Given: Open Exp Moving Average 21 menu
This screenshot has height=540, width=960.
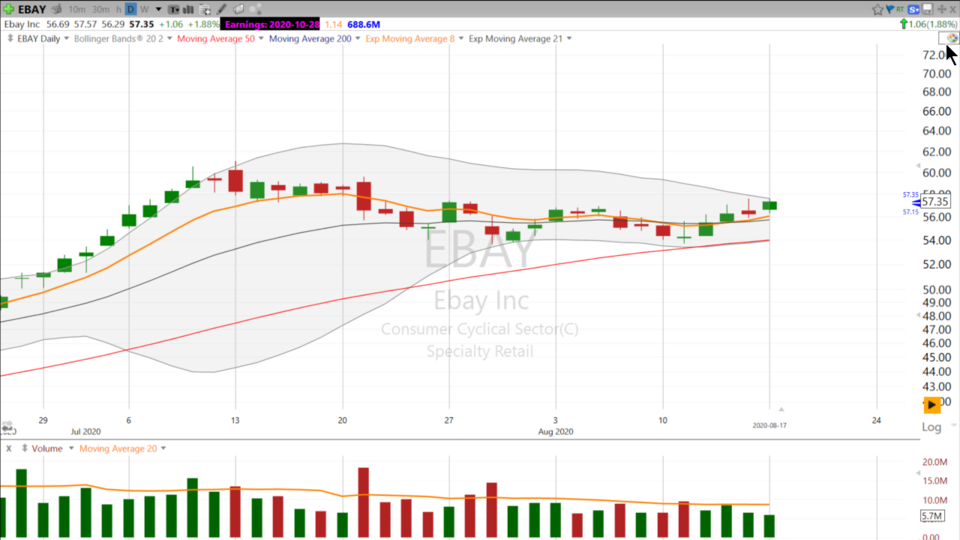Looking at the screenshot, I should (520, 38).
